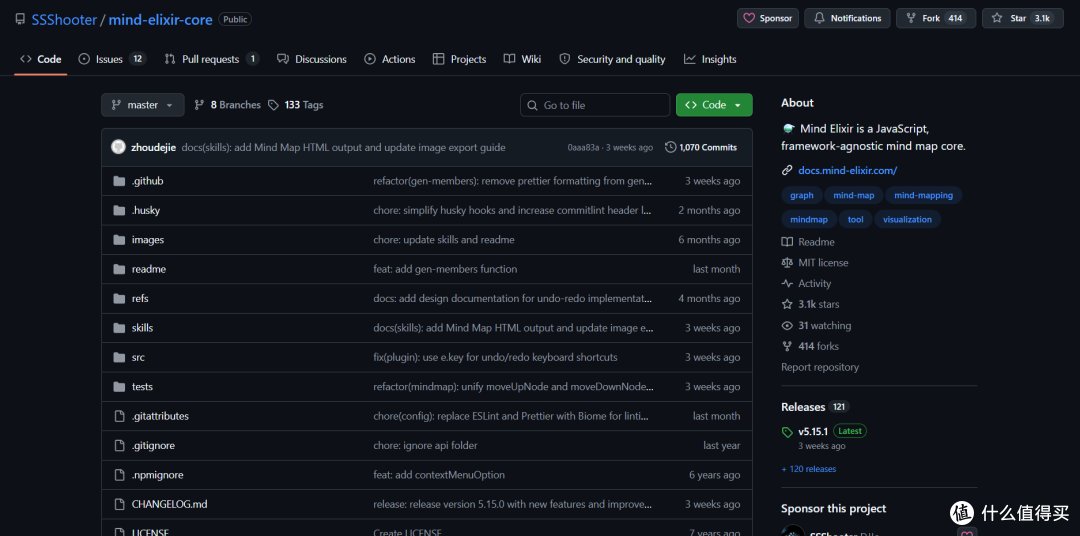Open the Projects tab
Viewport: 1080px width, 536px height.
pyautogui.click(x=459, y=59)
